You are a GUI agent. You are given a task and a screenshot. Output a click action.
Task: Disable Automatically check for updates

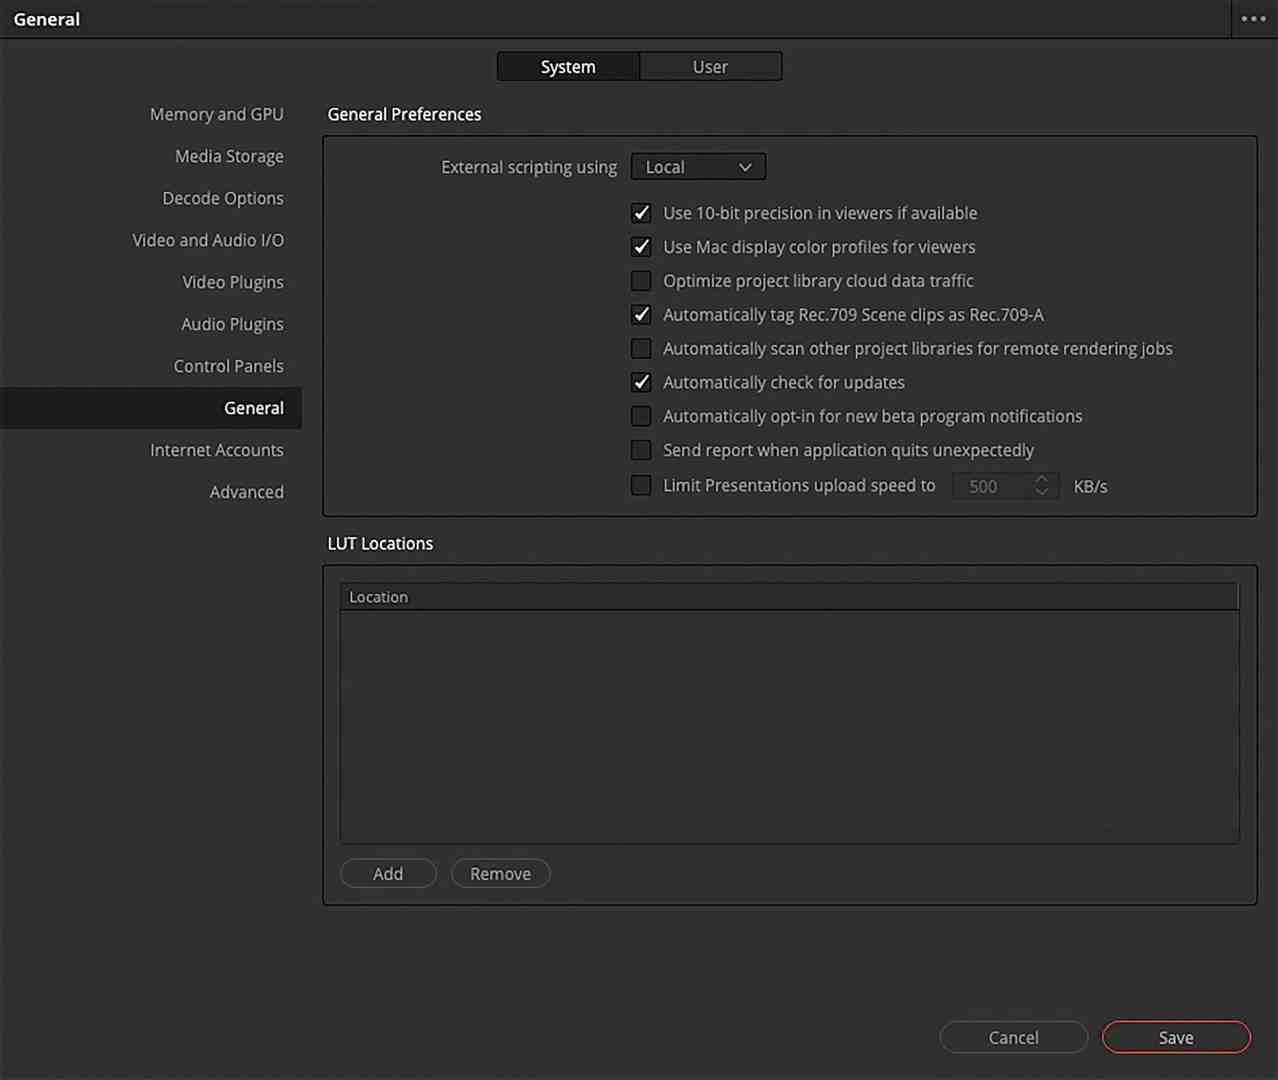(641, 382)
